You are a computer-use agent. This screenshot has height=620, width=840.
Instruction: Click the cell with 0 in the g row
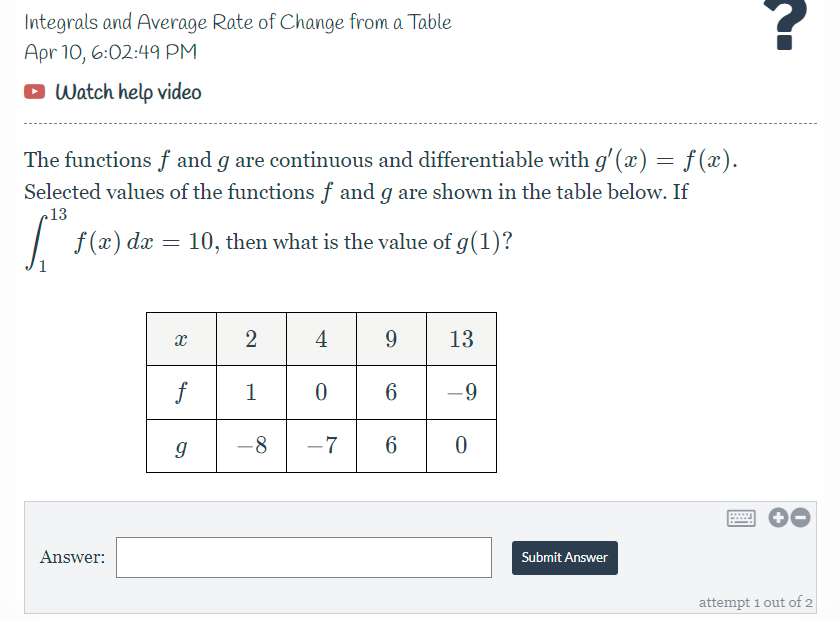click(x=461, y=445)
